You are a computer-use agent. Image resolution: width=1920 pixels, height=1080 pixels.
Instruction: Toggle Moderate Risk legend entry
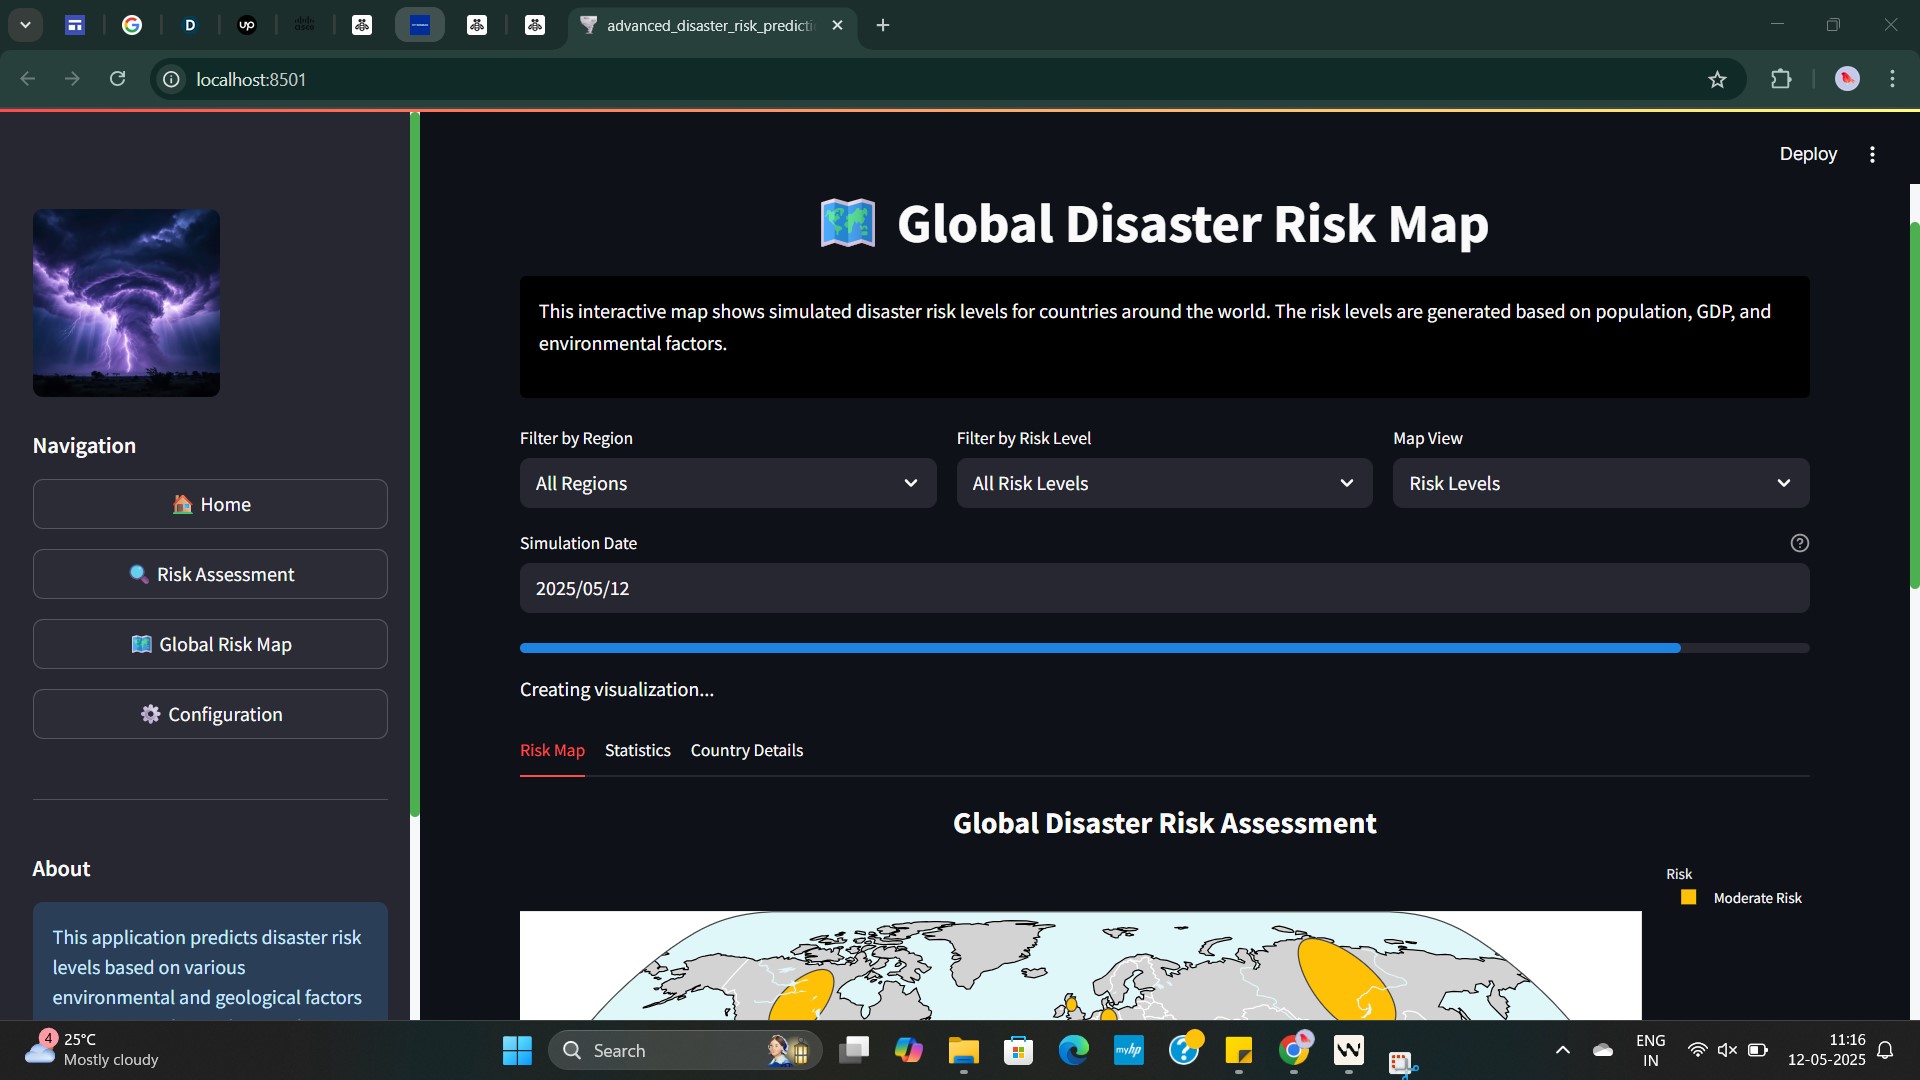1757,898
